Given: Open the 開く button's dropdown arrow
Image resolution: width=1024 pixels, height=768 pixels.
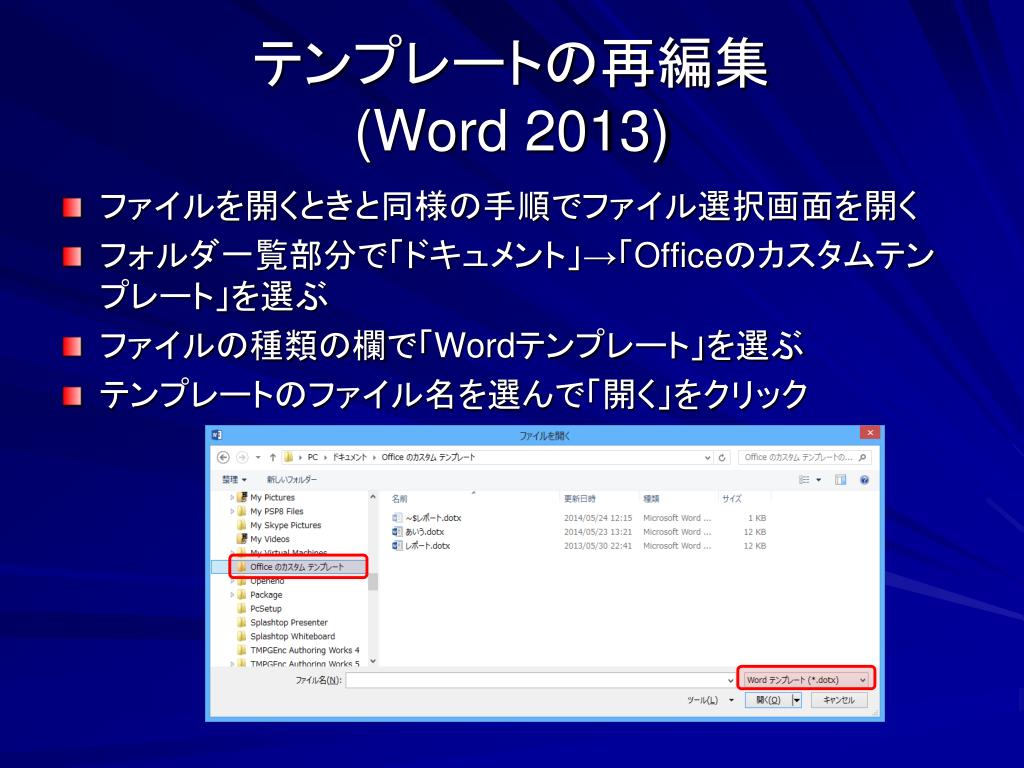Looking at the screenshot, I should click(797, 700).
